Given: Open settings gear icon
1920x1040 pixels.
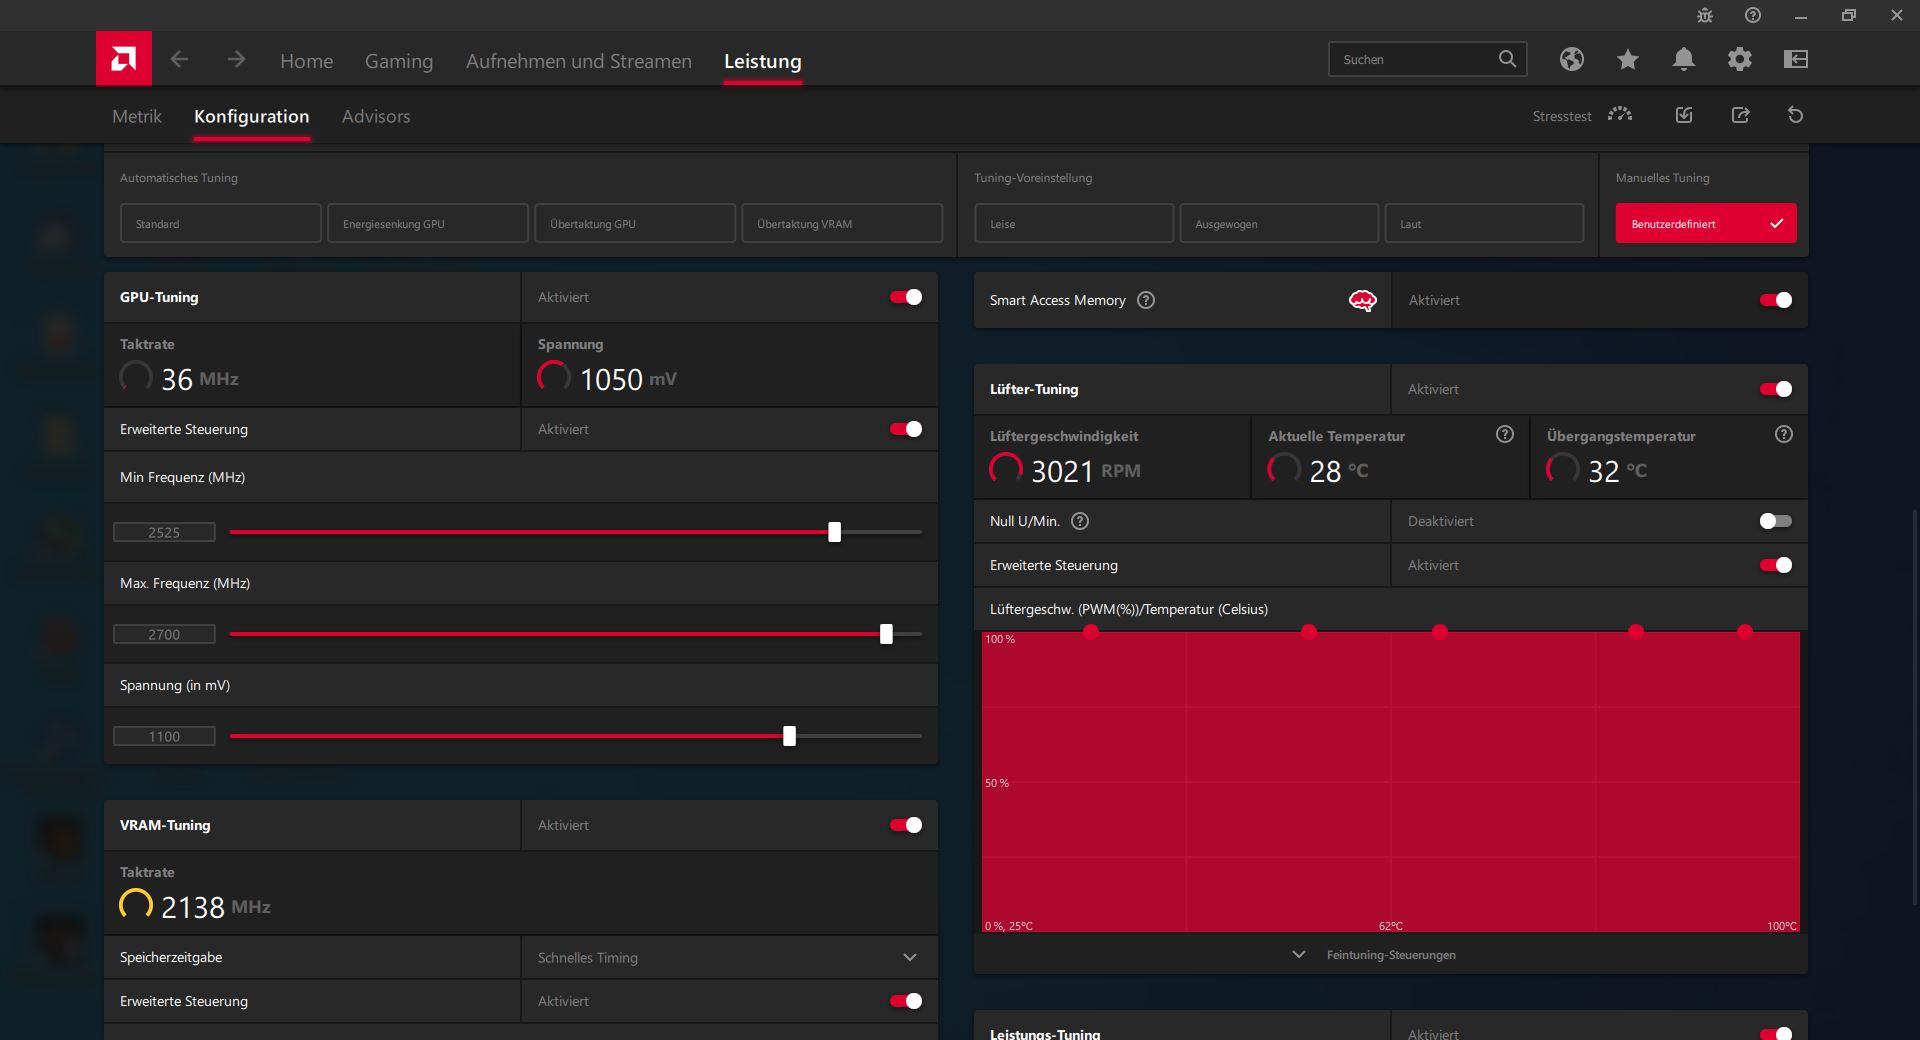Looking at the screenshot, I should (1739, 59).
